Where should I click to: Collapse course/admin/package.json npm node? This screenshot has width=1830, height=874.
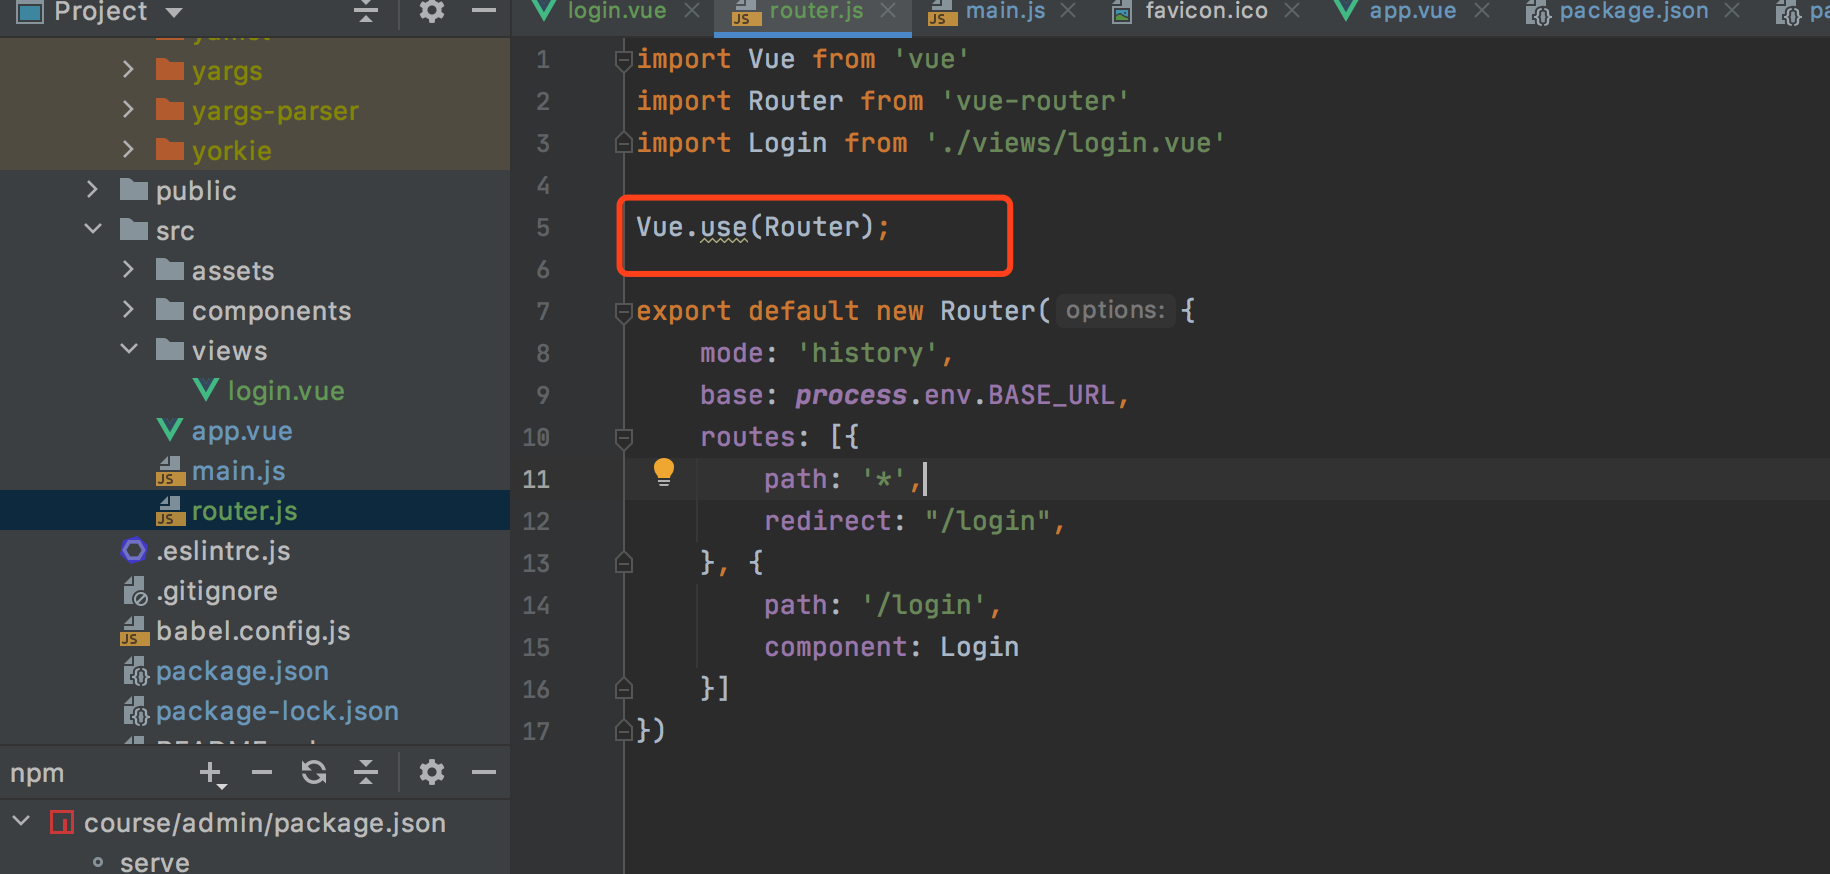tap(21, 822)
